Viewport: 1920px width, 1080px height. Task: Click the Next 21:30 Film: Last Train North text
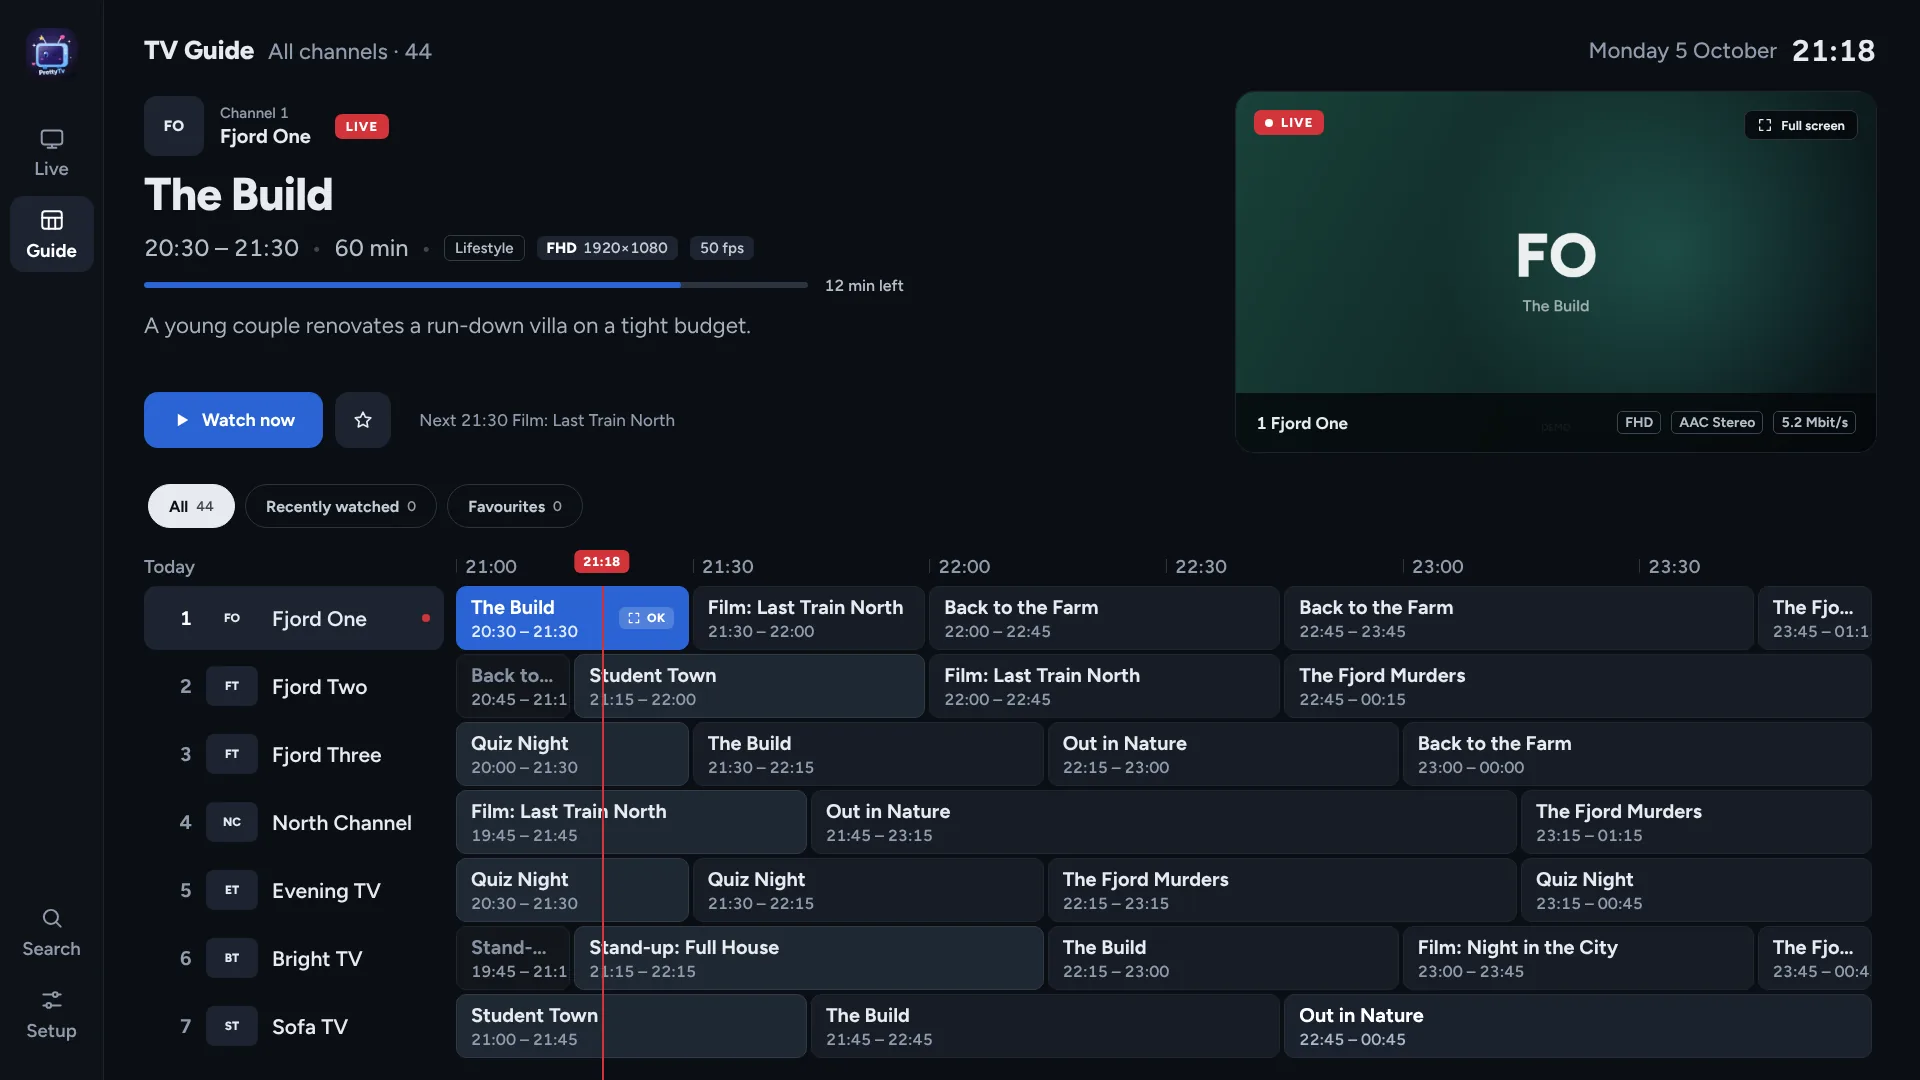547,420
